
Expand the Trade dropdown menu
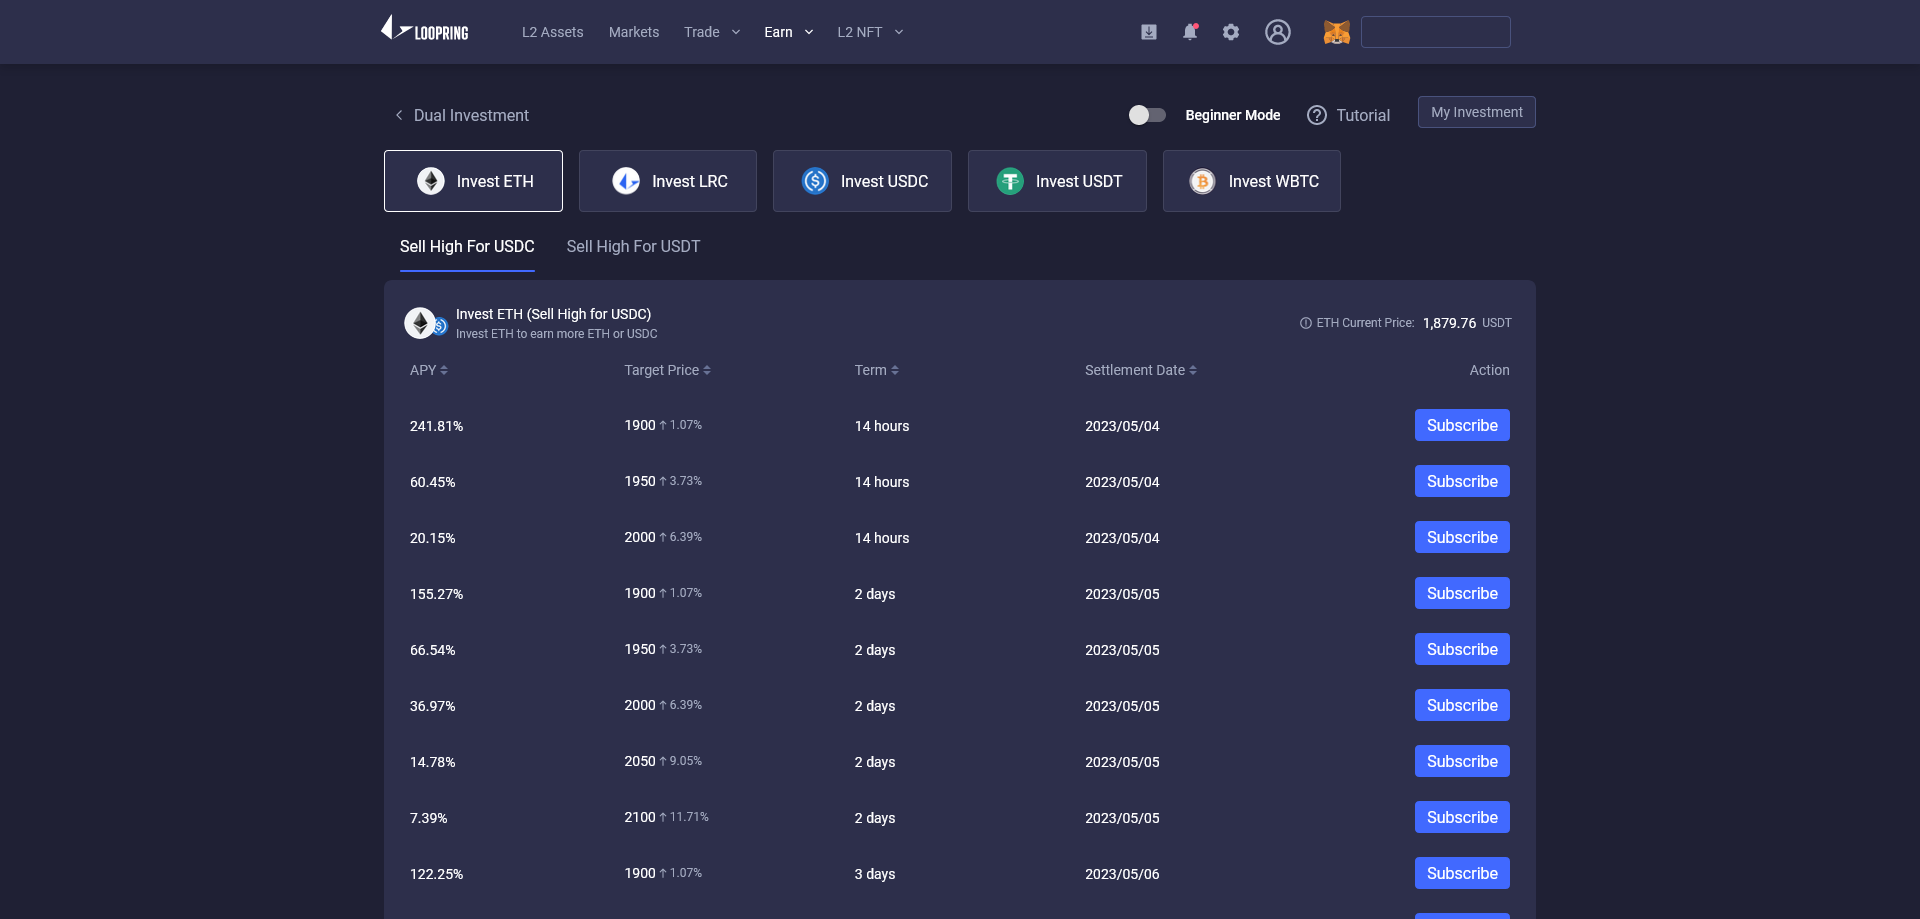pos(712,32)
